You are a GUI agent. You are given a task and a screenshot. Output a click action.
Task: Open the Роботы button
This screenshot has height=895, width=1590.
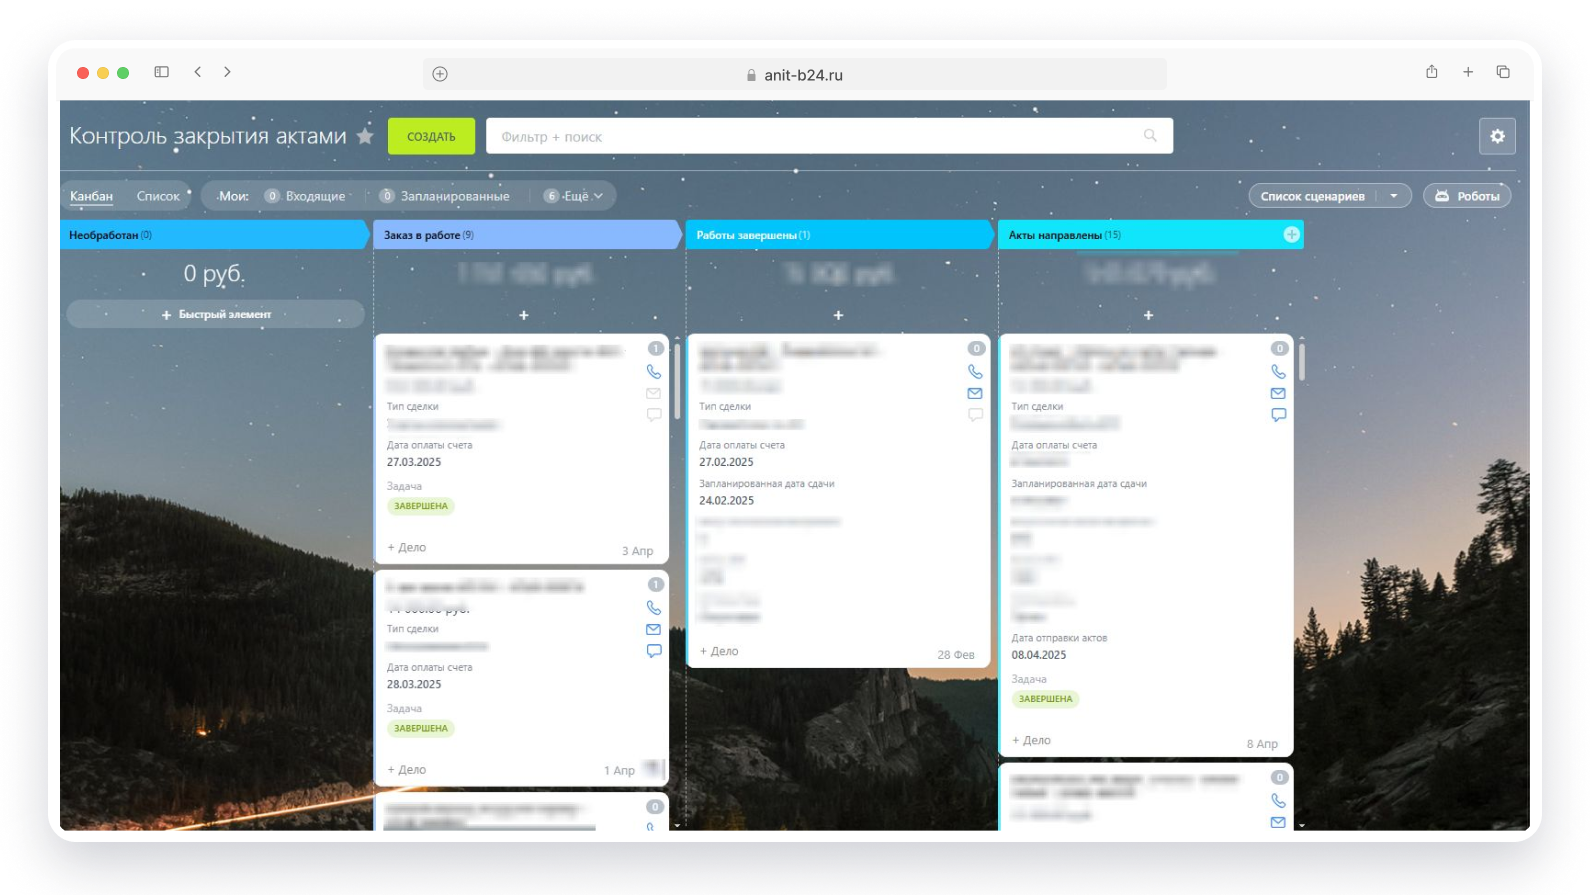coord(1467,196)
